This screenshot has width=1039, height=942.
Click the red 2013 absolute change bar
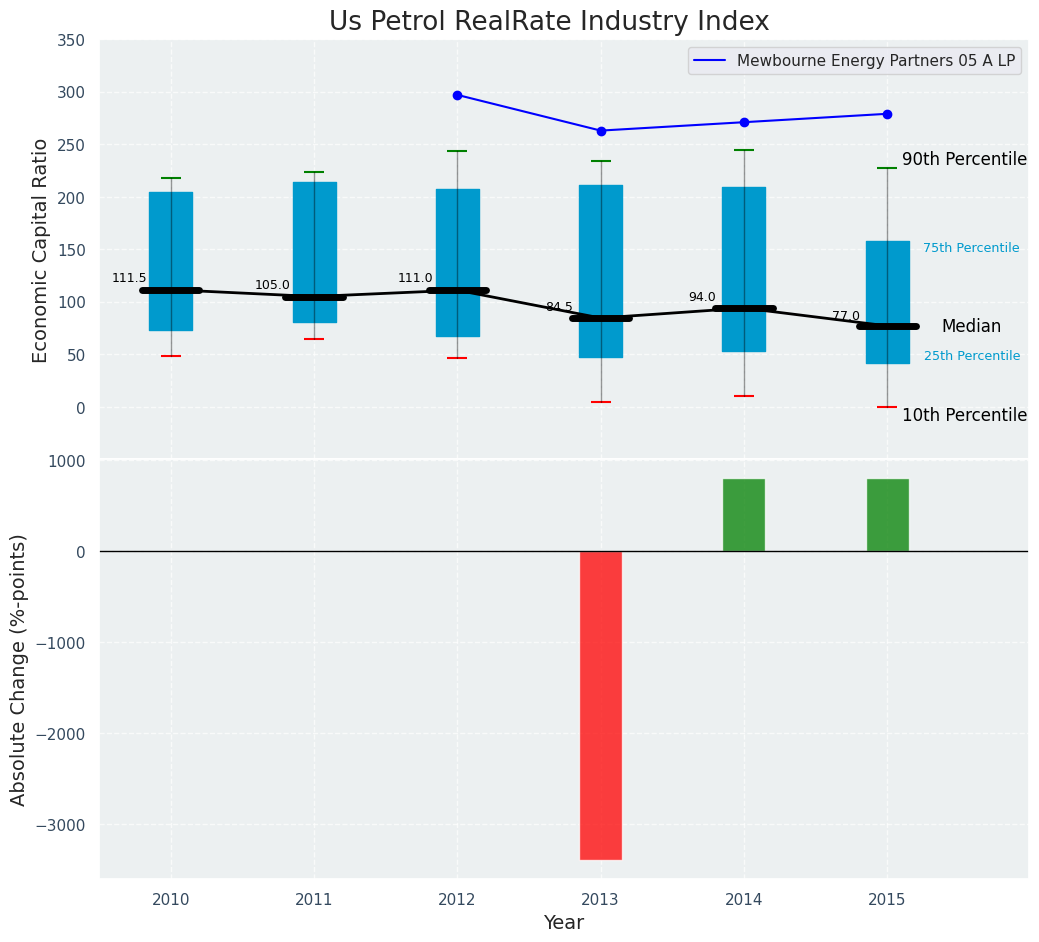click(x=601, y=705)
